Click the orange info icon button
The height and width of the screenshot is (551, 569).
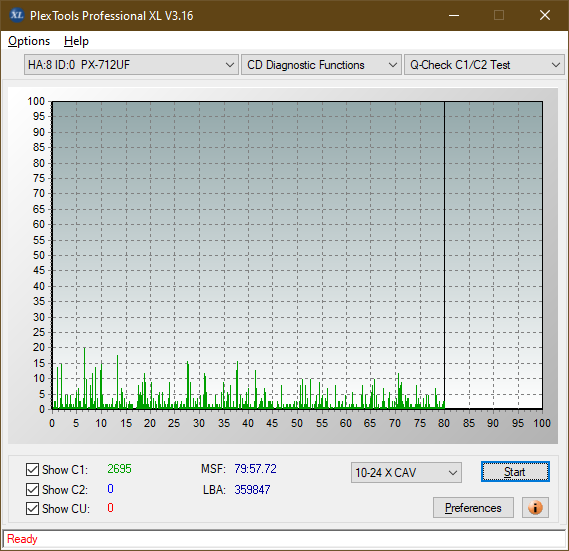(535, 507)
